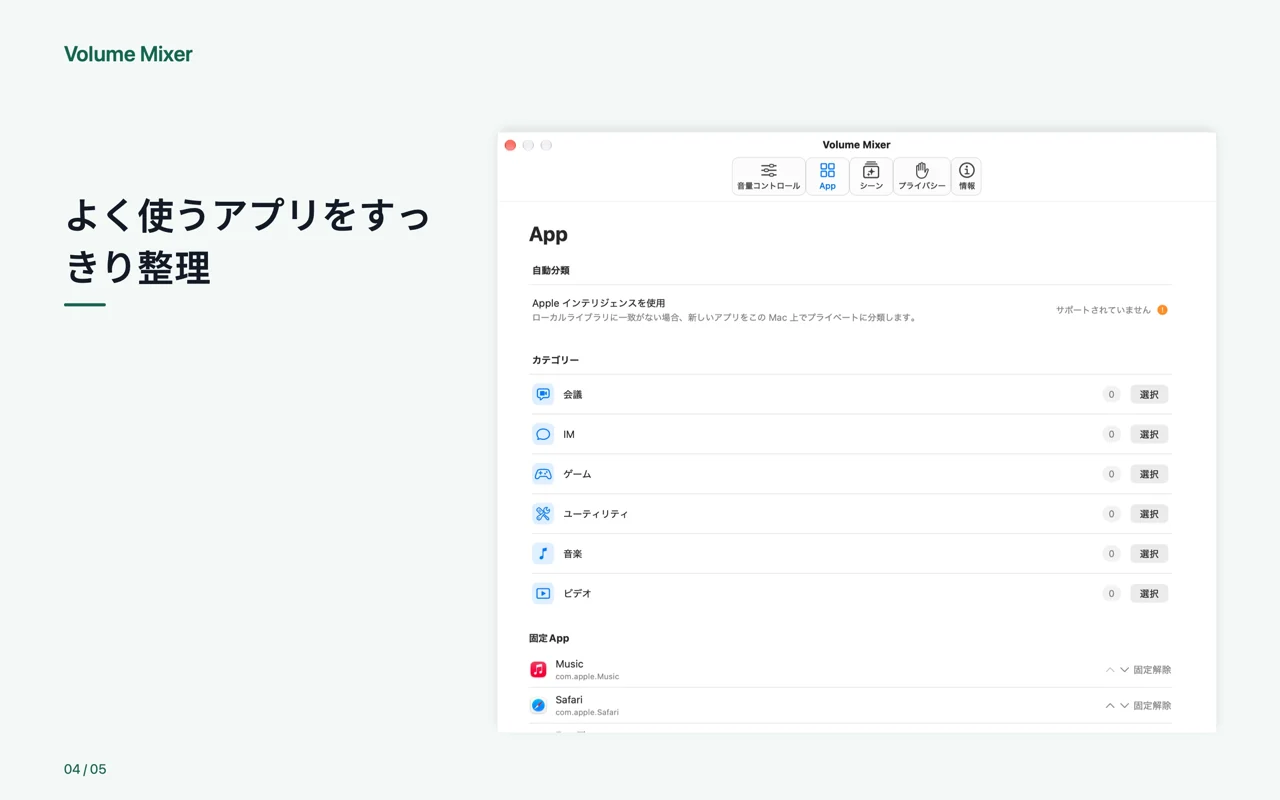The width and height of the screenshot is (1280, 800).
Task: Click the Music app icon
Action: point(538,669)
